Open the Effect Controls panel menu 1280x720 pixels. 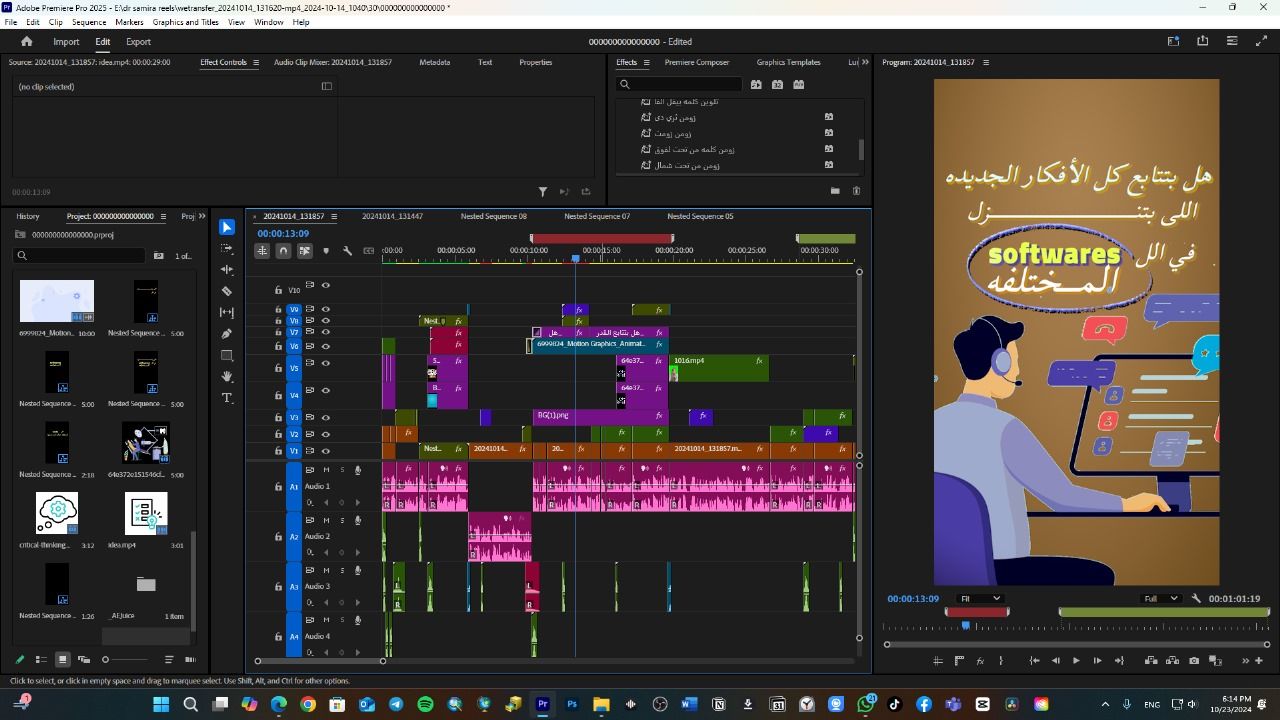tap(256, 62)
